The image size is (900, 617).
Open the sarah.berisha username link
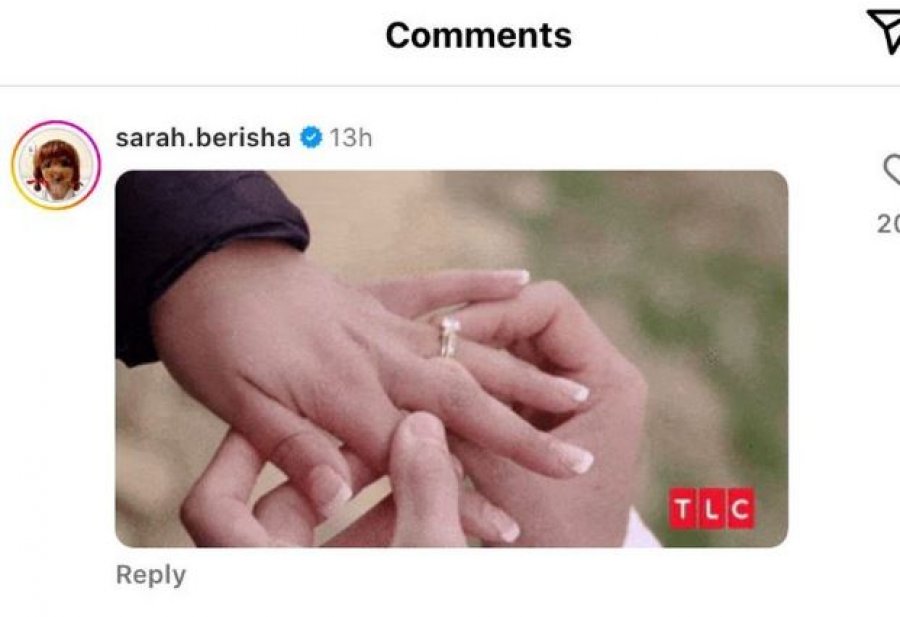point(203,138)
